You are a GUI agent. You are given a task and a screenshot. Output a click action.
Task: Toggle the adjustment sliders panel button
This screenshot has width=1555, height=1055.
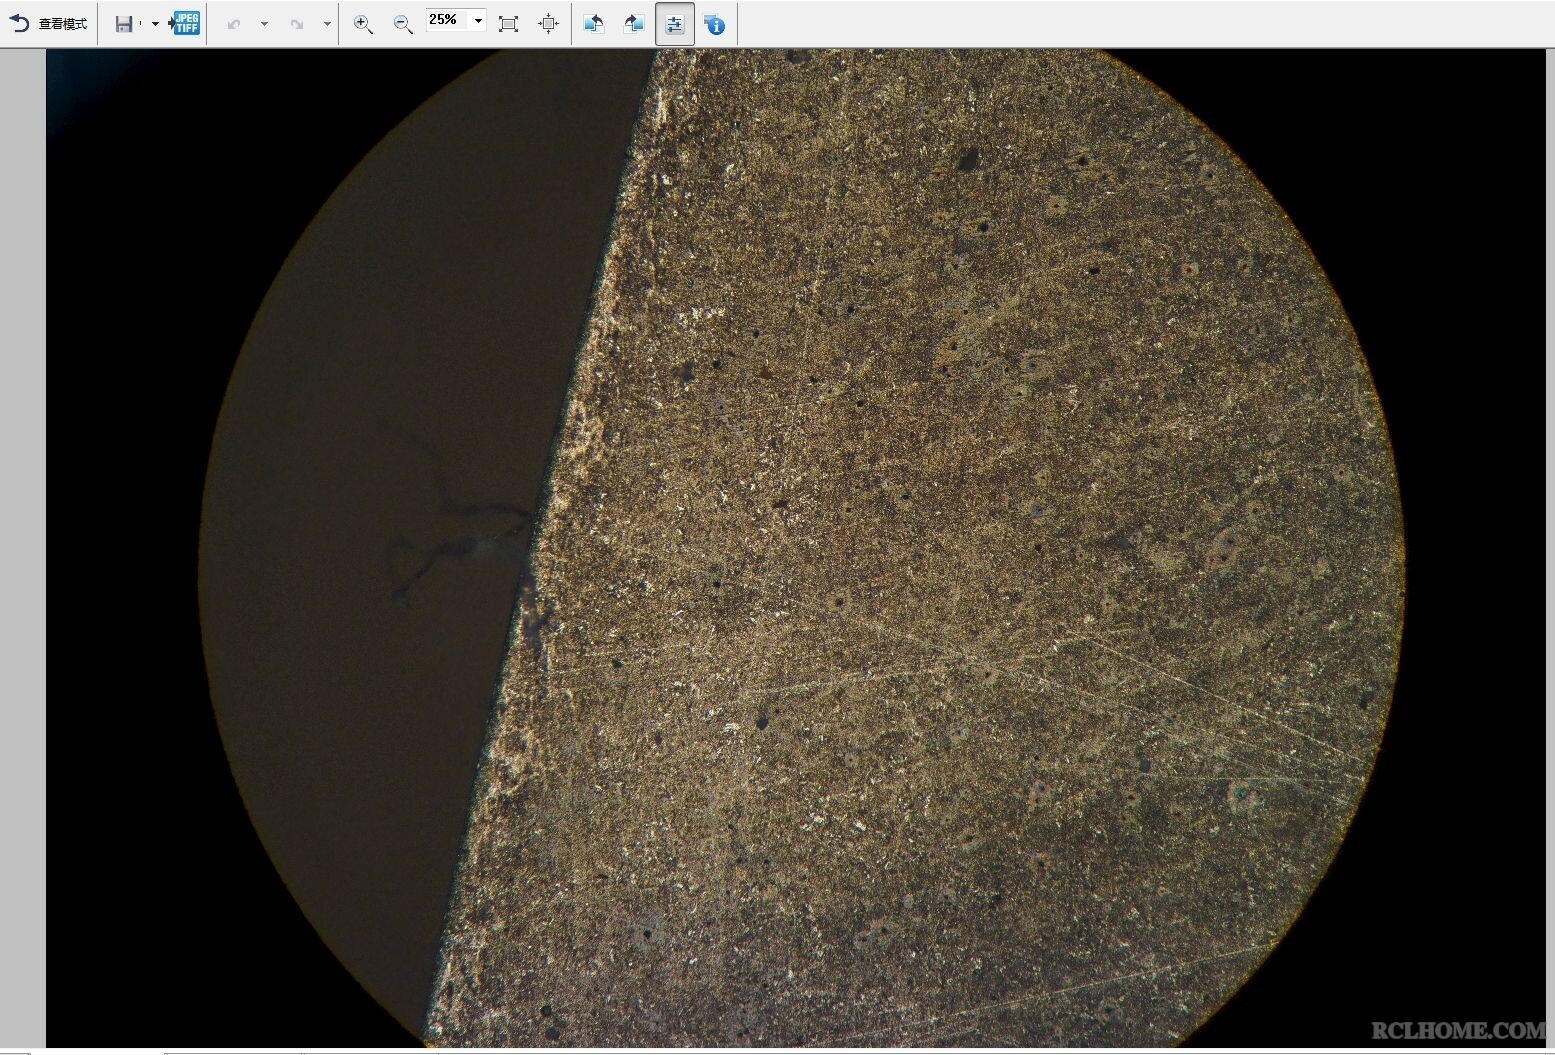point(675,24)
